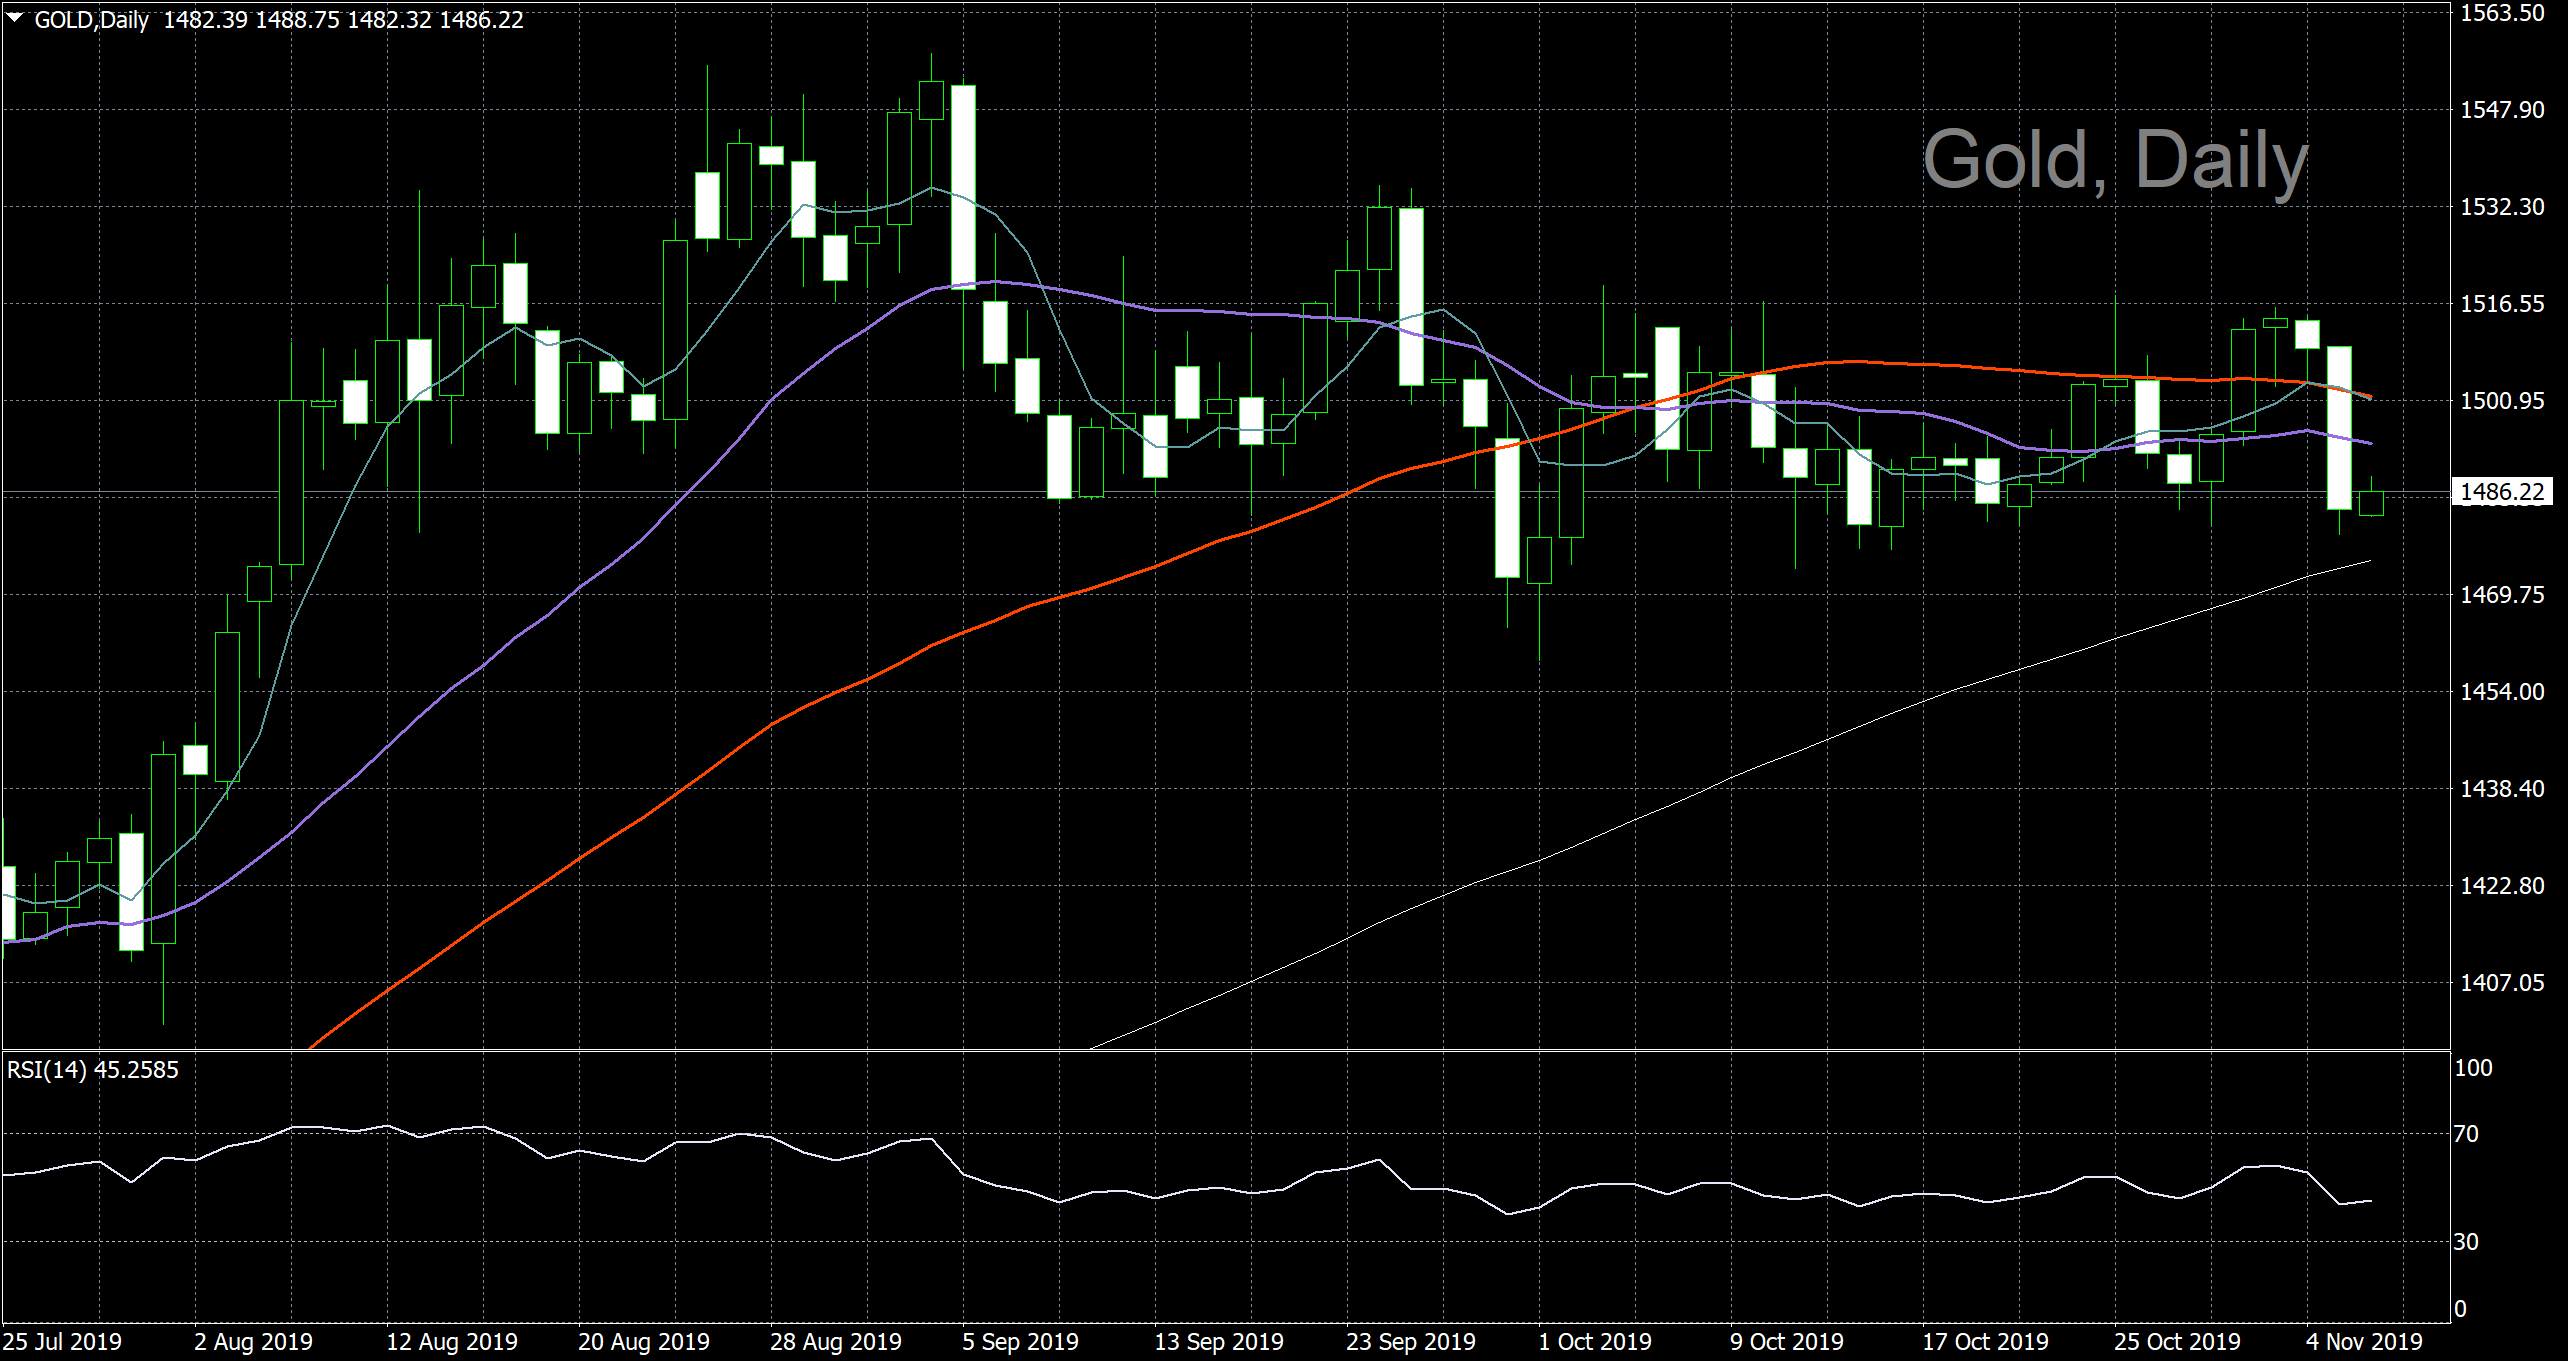Viewport: 2568px width, 1361px height.
Task: Select the 1500.95 price axis label
Action: (x=2502, y=401)
